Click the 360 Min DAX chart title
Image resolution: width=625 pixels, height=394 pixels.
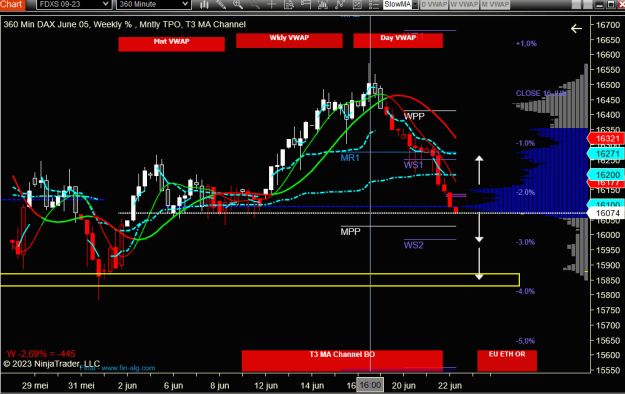pos(124,24)
